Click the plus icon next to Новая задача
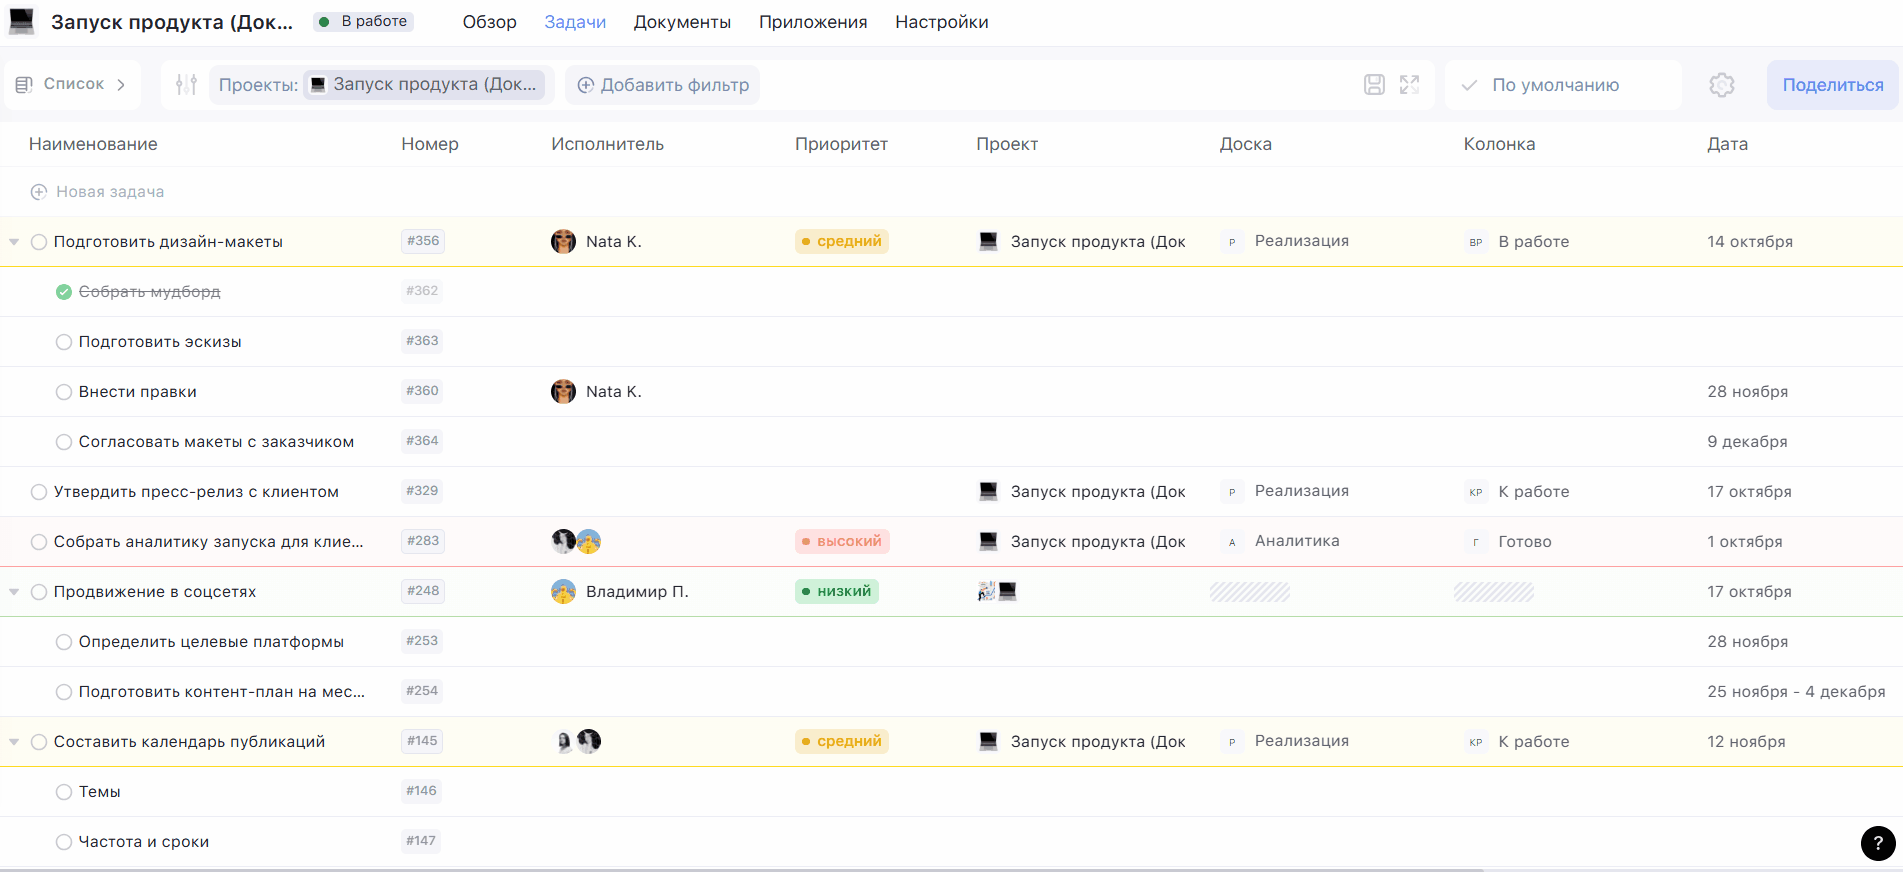Viewport: 1903px width, 872px height. [x=39, y=192]
